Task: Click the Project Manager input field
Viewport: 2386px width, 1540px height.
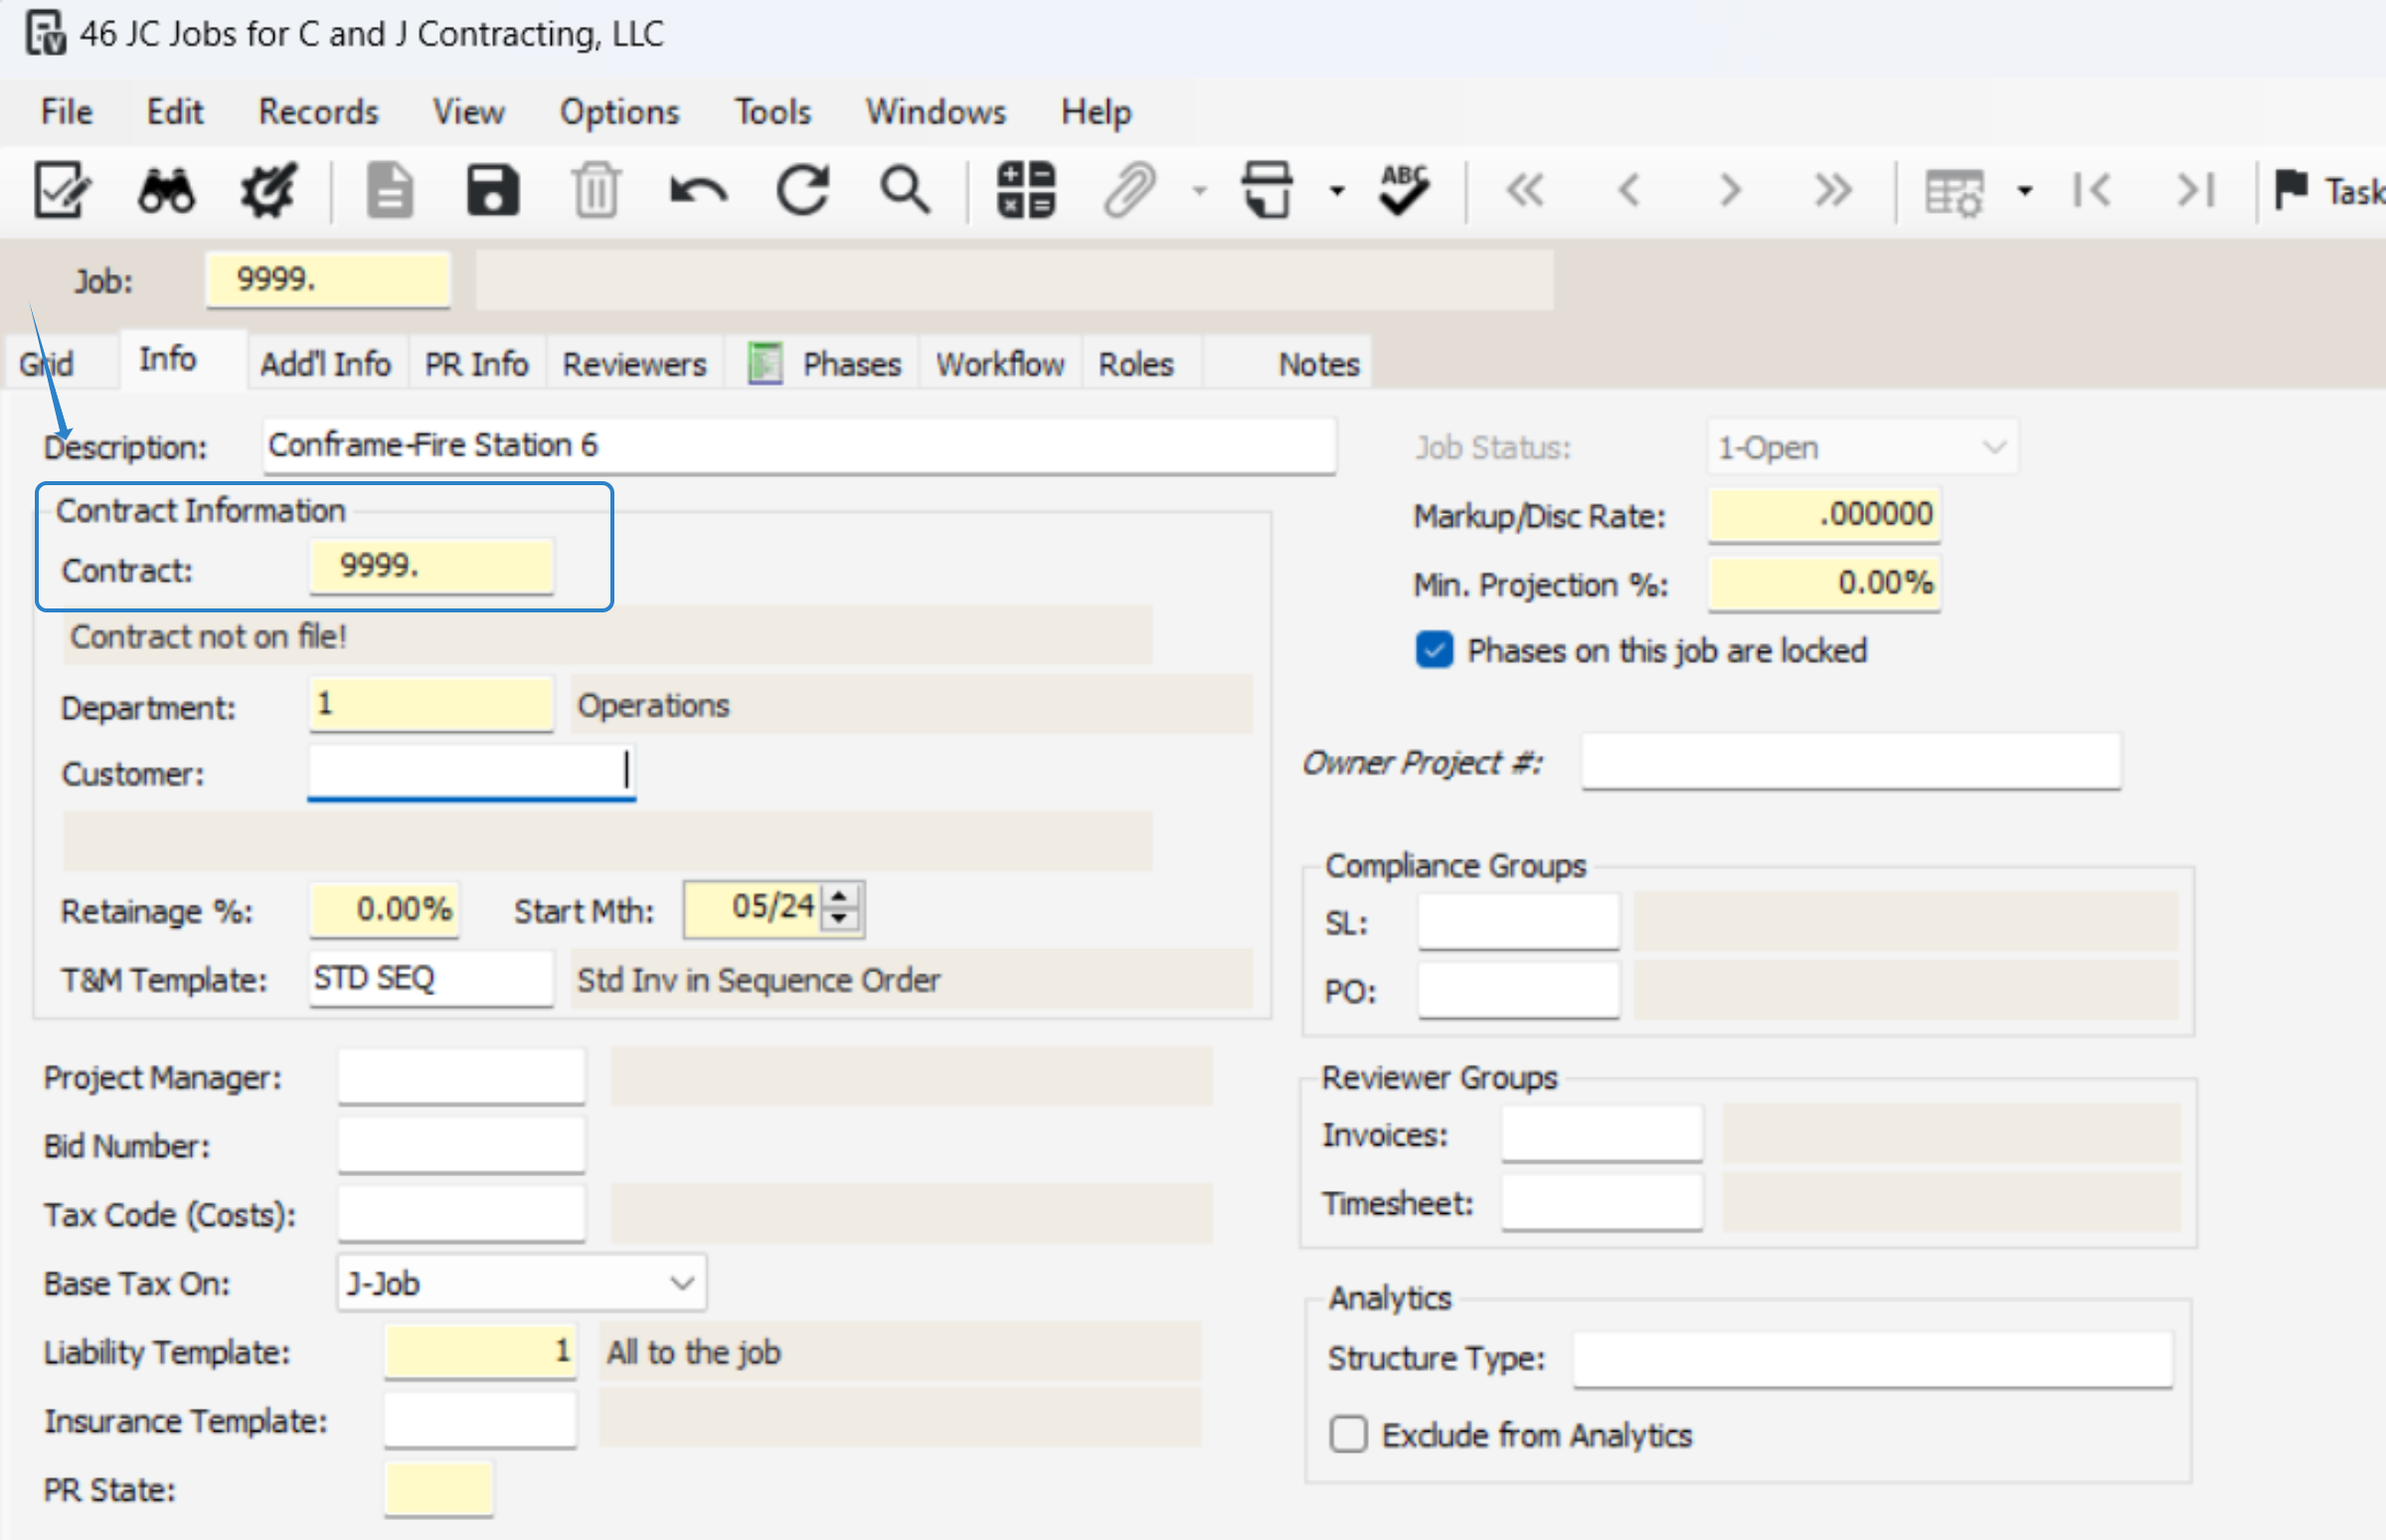Action: point(461,1077)
